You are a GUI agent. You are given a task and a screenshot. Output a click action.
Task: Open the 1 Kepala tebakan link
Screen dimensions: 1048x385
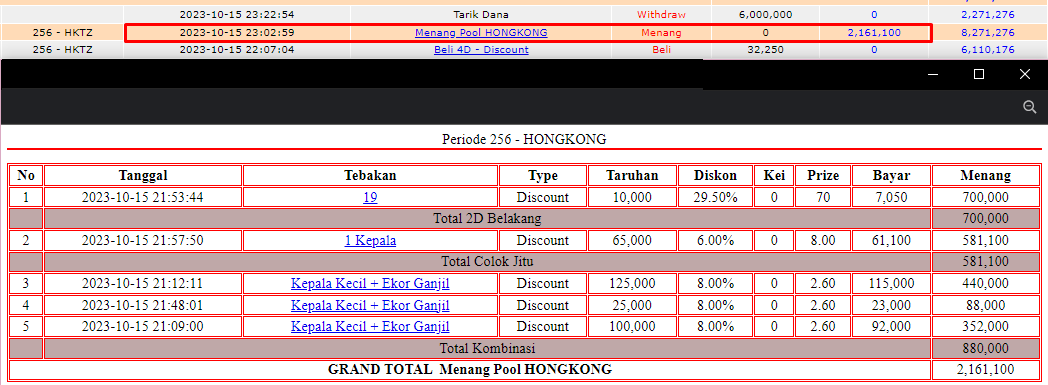point(370,241)
